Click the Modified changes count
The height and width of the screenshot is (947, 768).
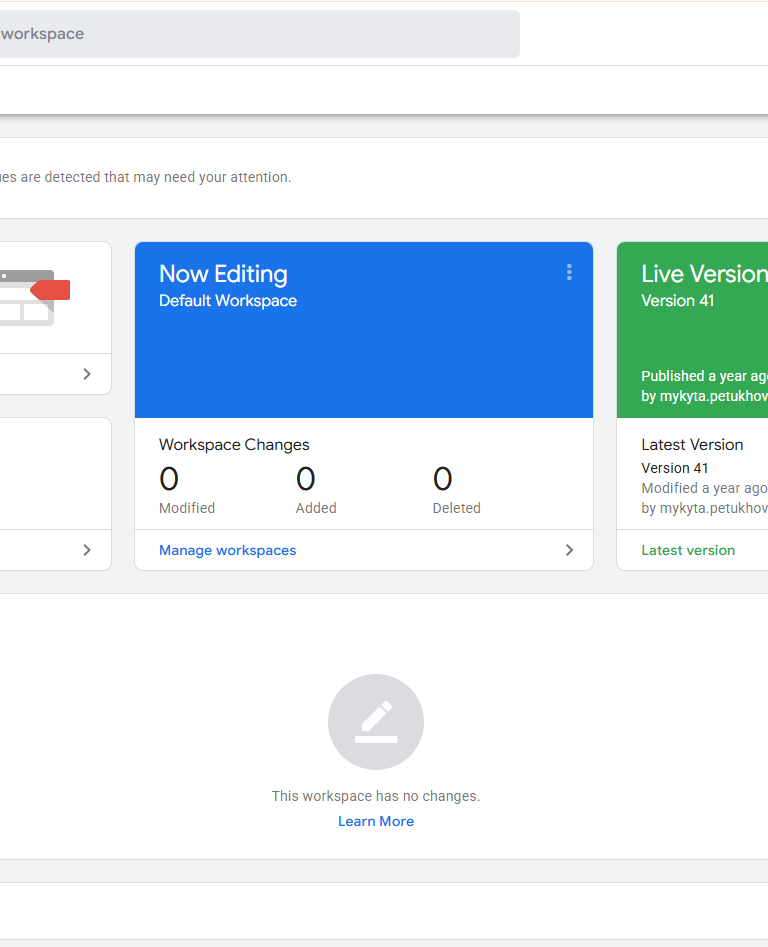(x=169, y=480)
